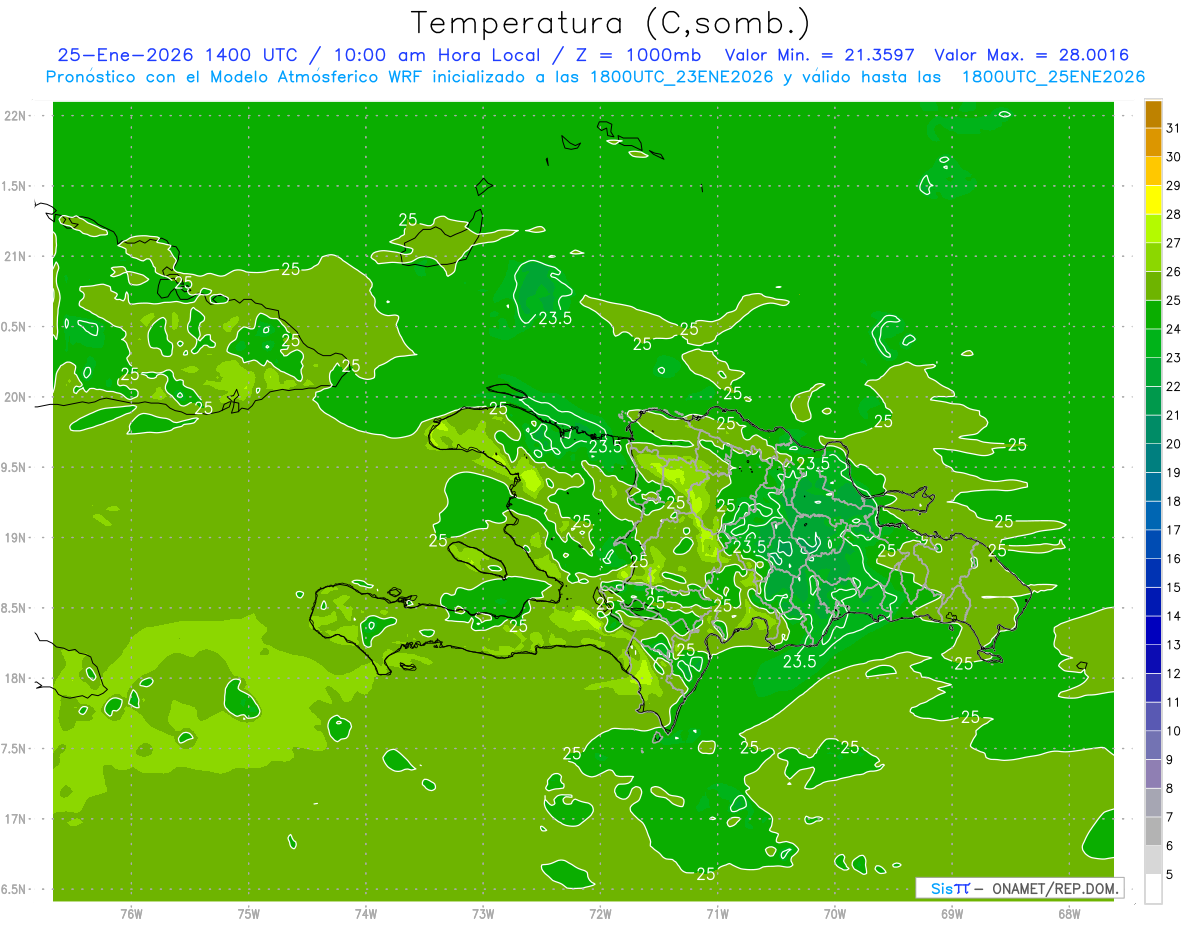Click the "Valor Max. = 28.0016" readout
Screen dimensions: 1200x927
click(1032, 55)
